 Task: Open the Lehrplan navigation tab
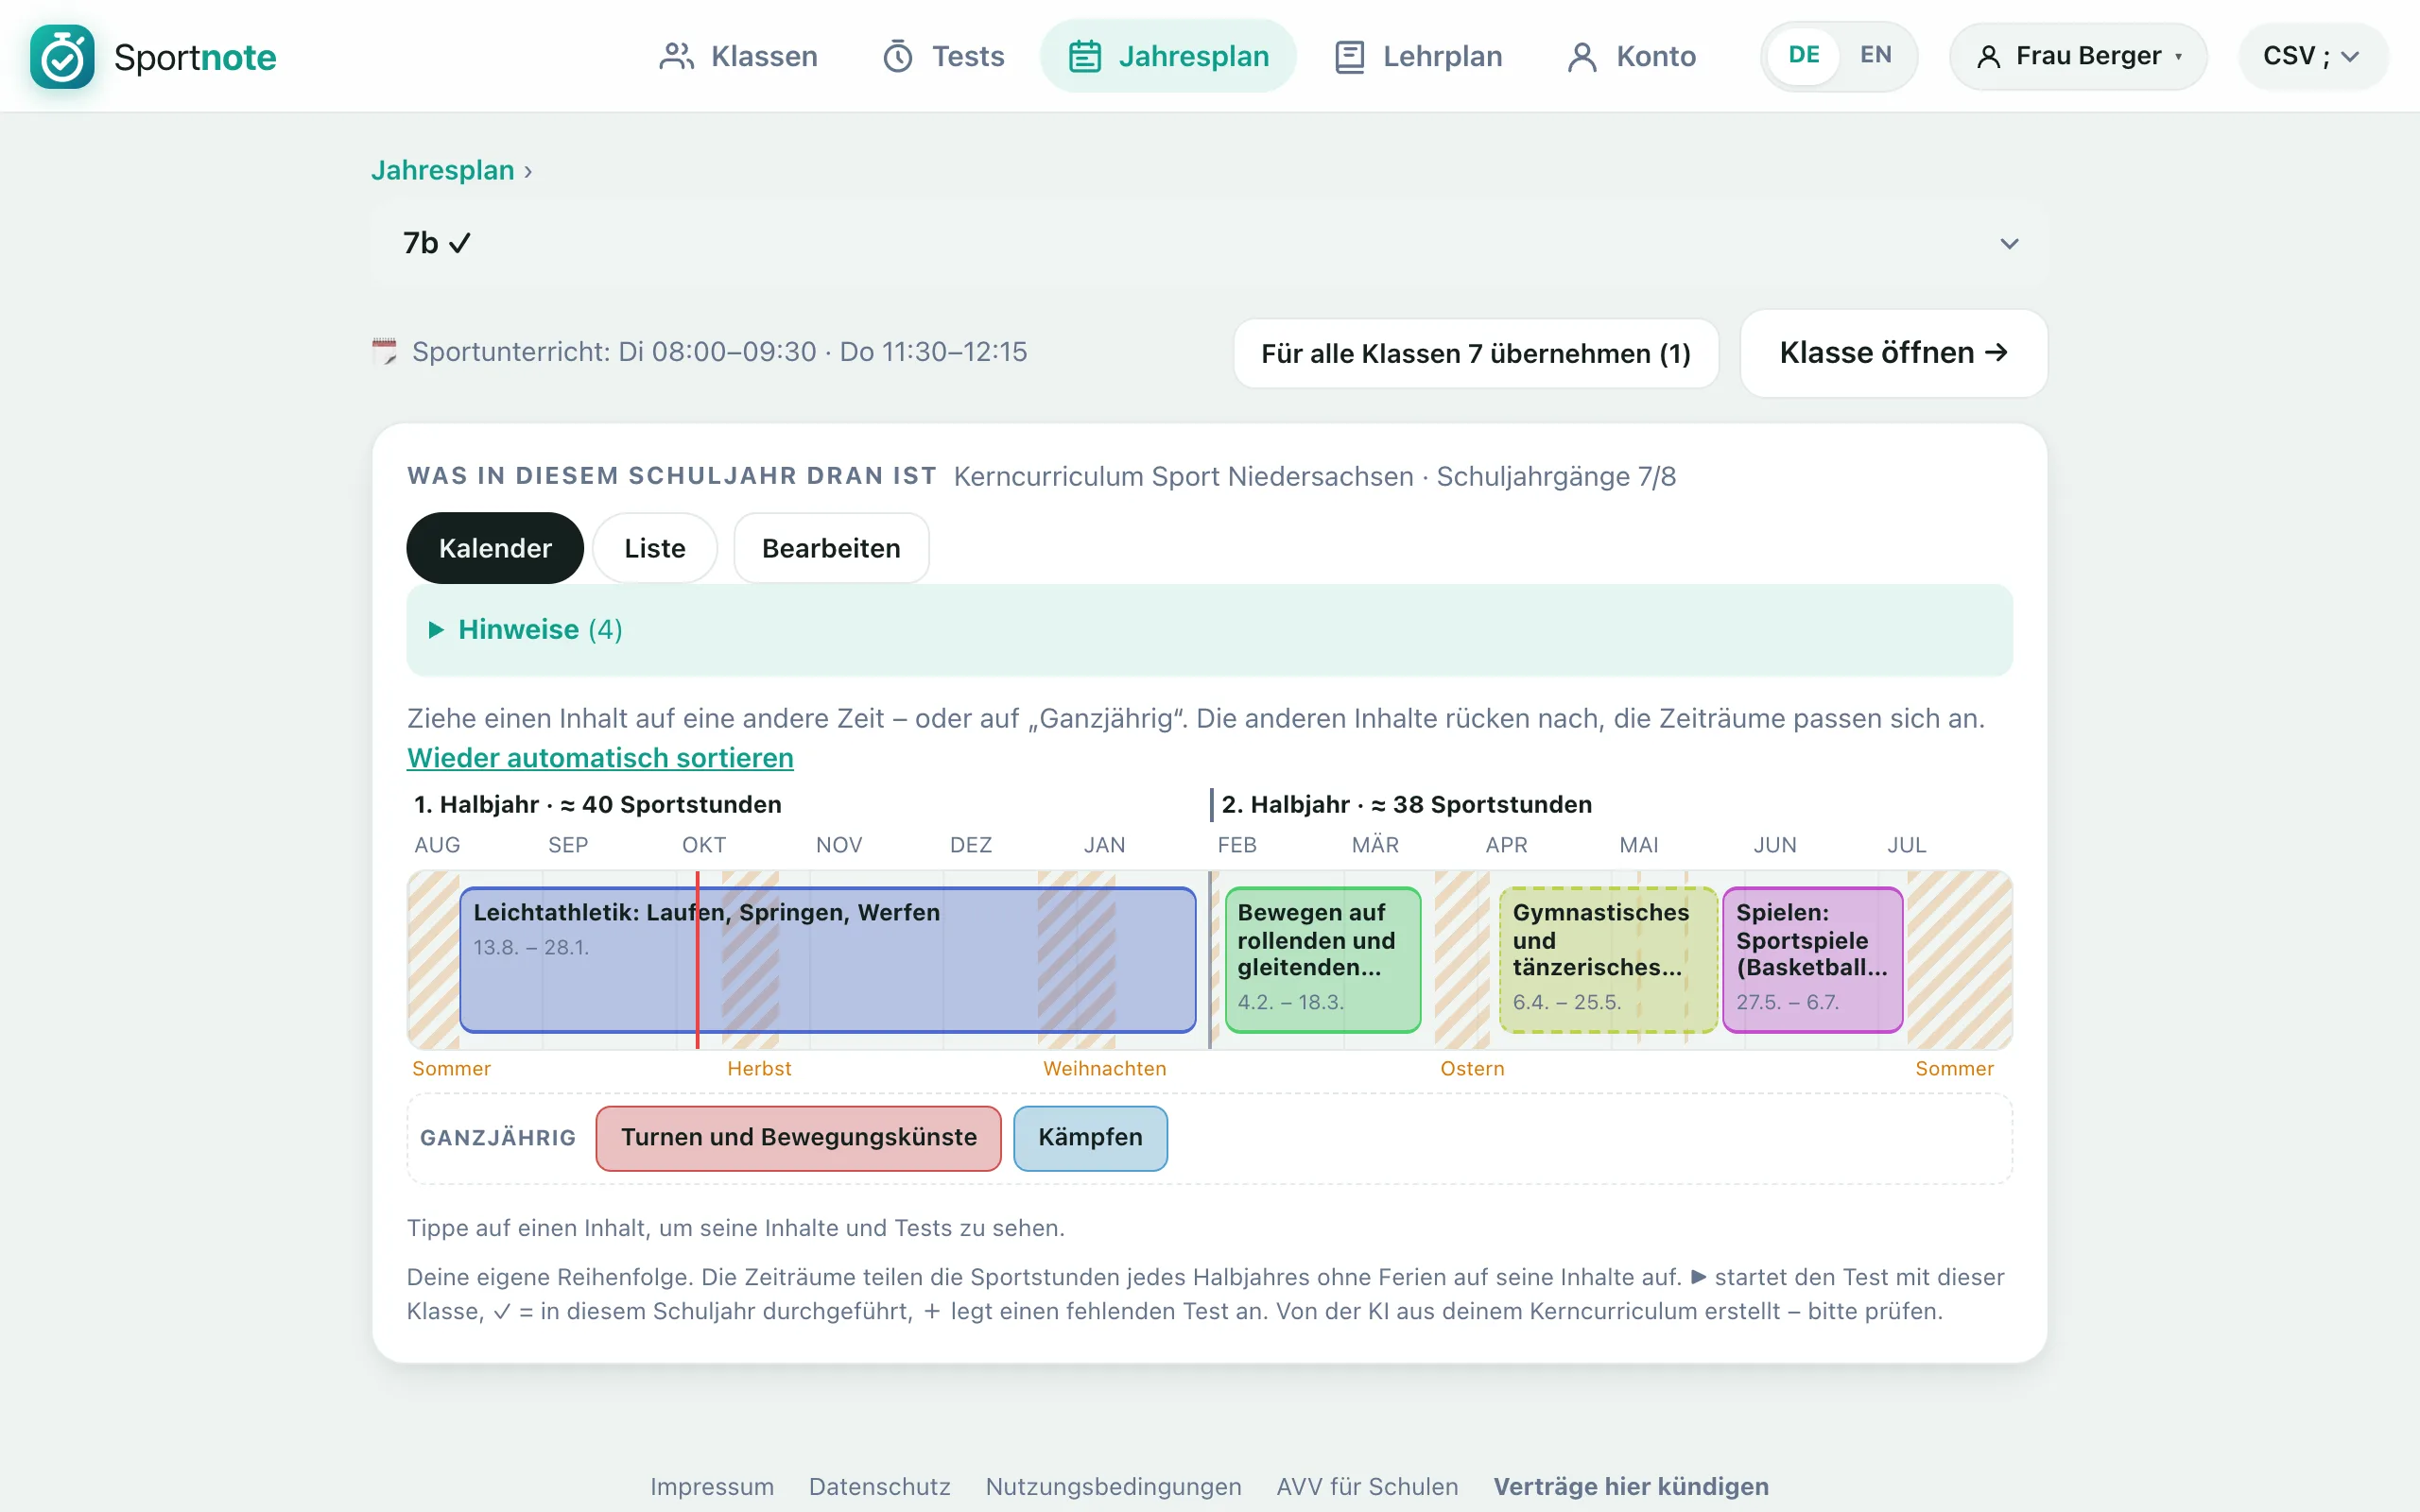point(1418,56)
